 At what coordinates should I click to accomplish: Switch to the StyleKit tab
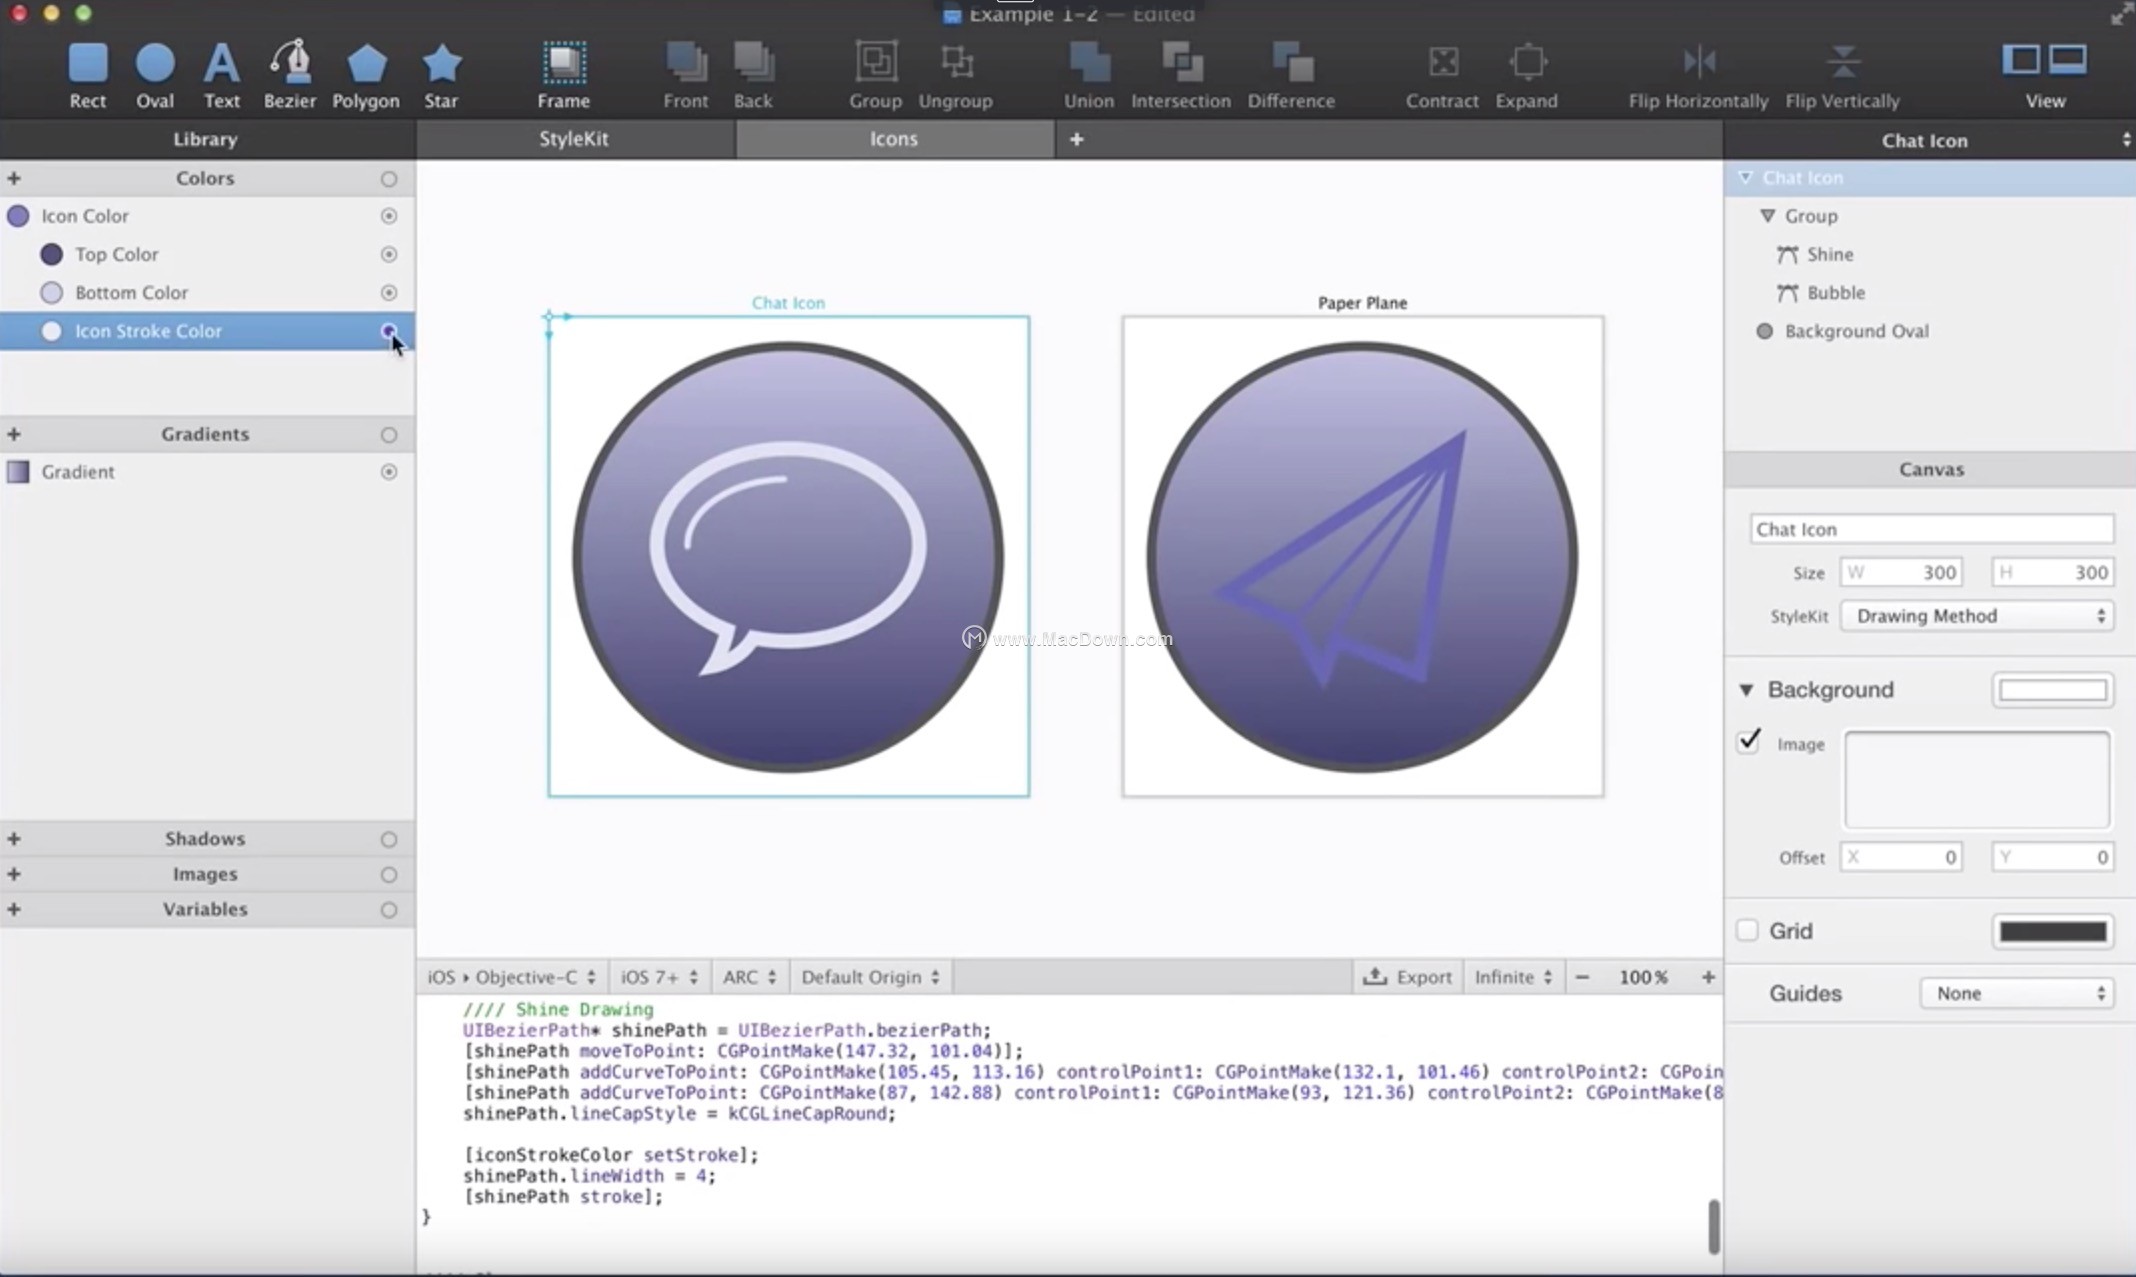click(574, 139)
